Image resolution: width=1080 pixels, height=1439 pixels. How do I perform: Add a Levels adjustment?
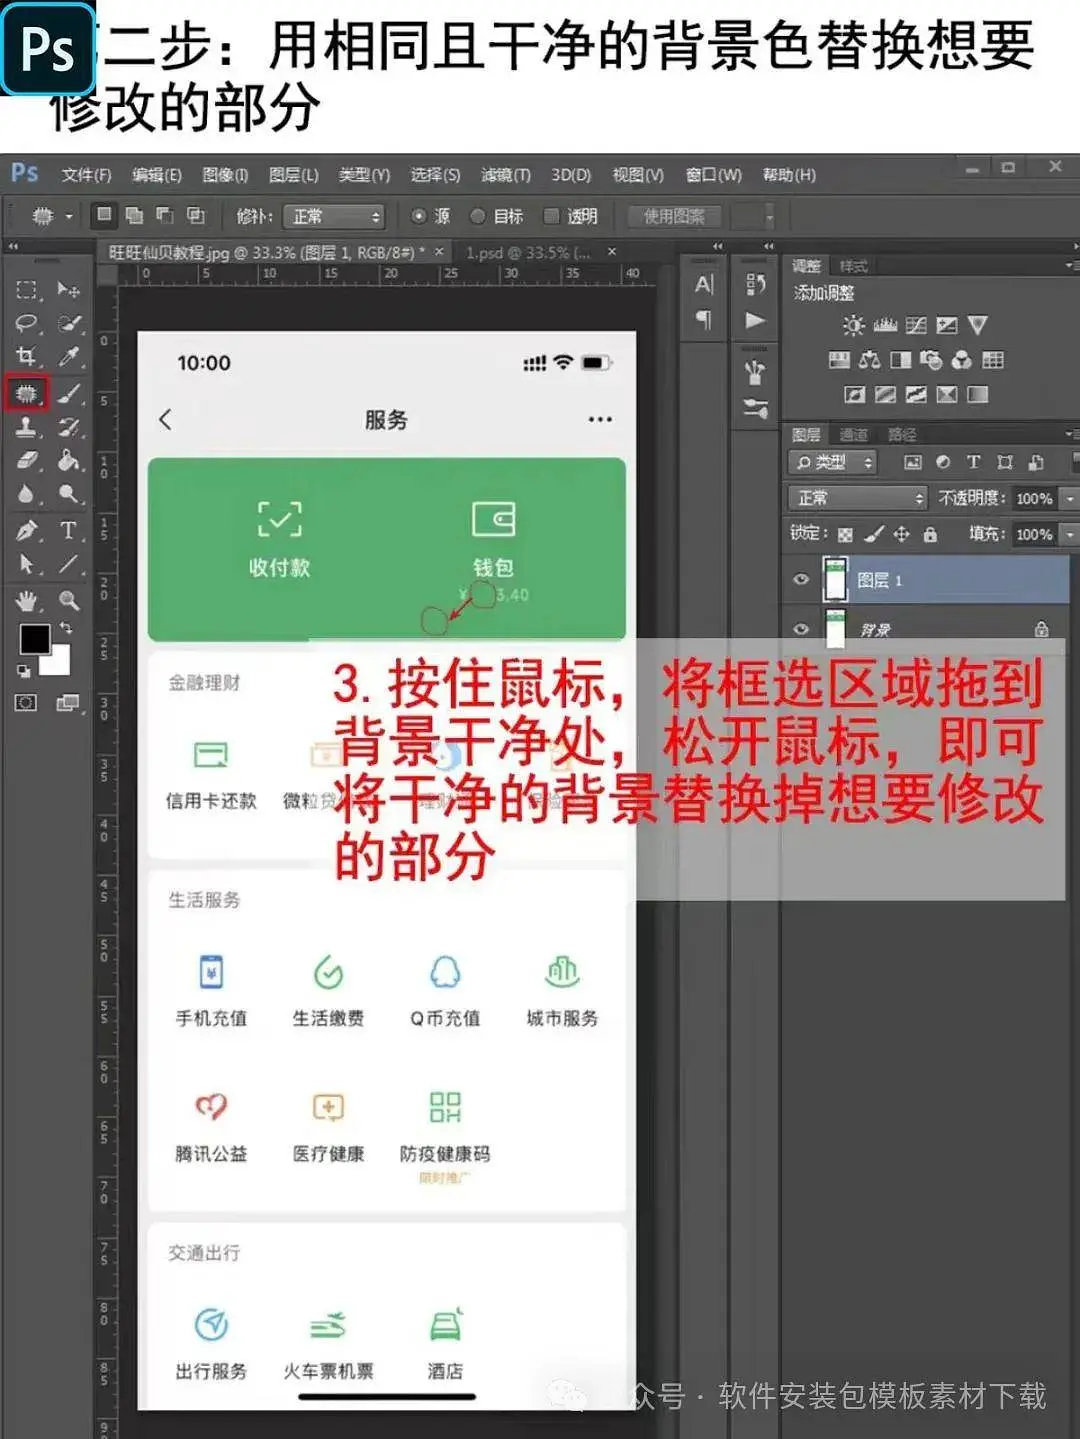(x=885, y=325)
